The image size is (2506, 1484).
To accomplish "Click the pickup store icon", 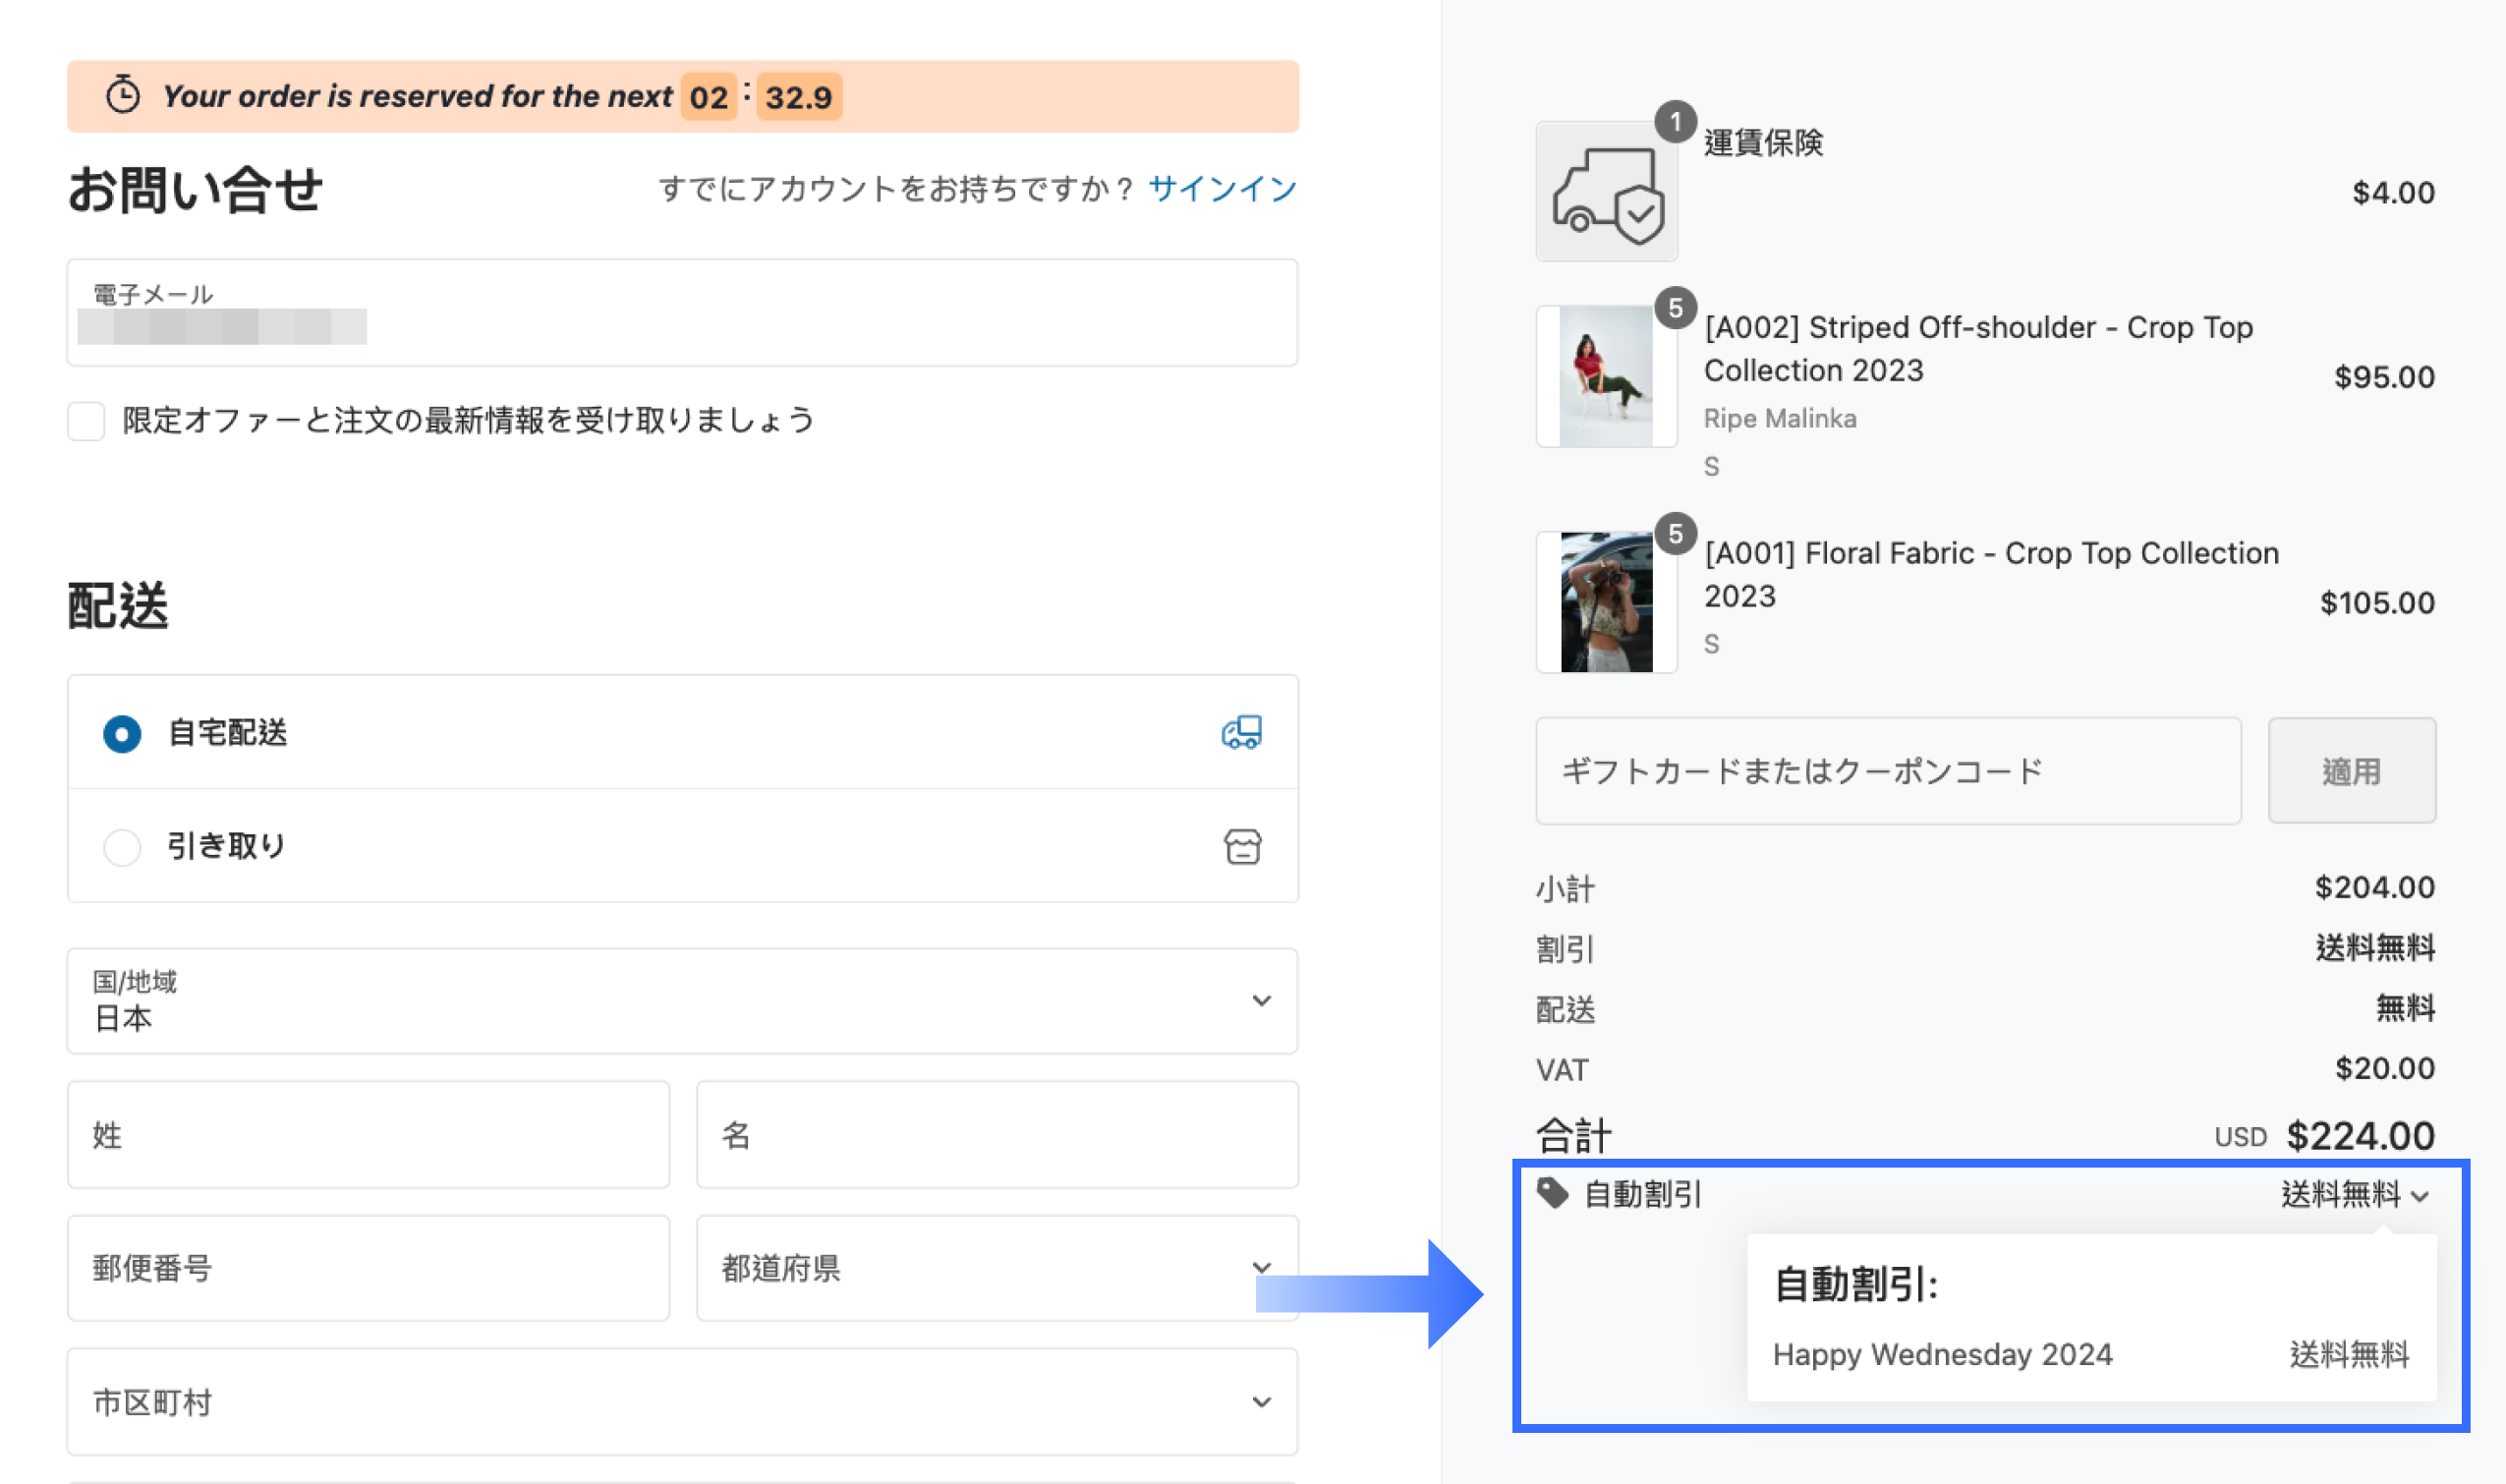I will 1242,846.
